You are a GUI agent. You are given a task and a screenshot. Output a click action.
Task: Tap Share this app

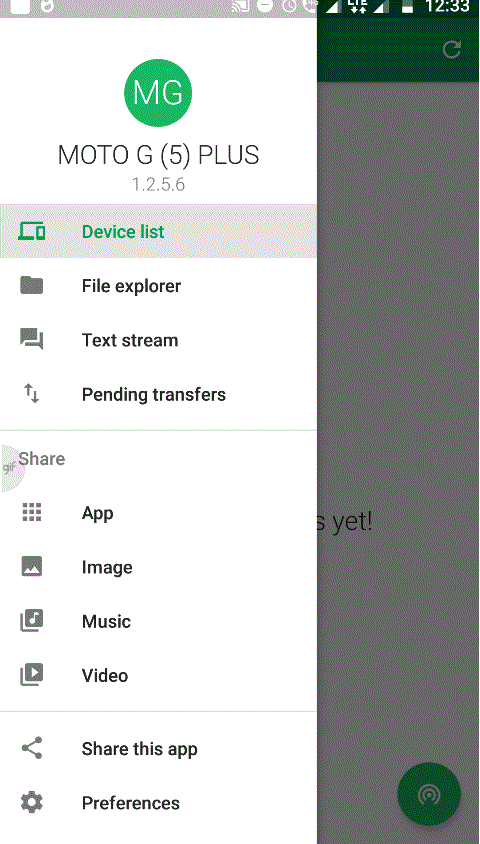tap(158, 749)
